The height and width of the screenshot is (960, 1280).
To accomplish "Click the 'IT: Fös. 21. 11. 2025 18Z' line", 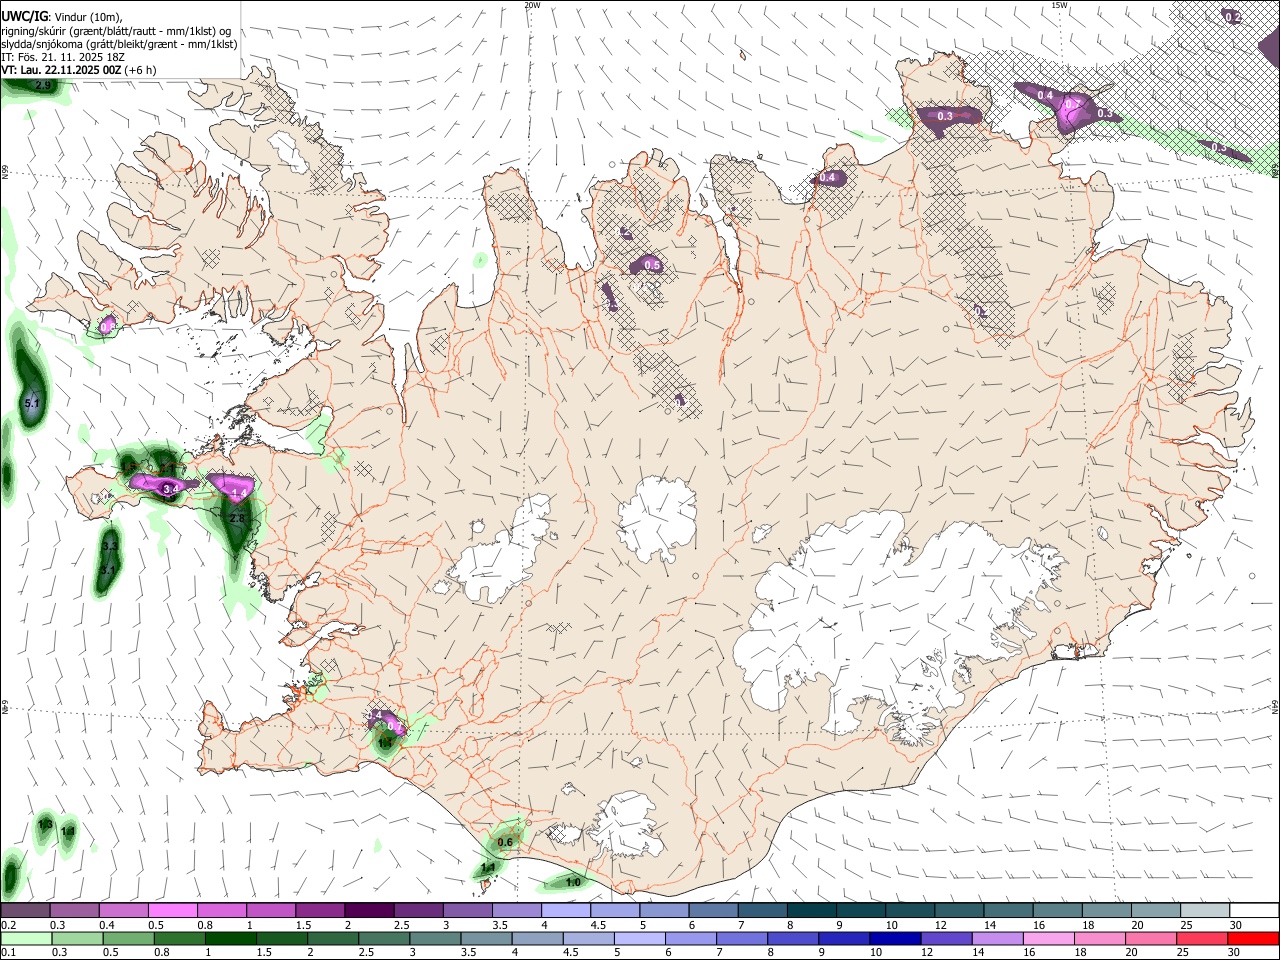I will 63,57.
